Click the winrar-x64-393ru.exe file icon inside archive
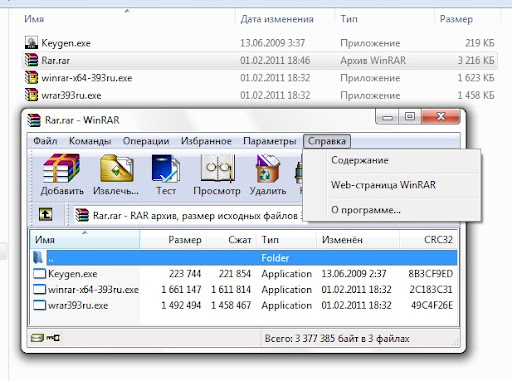This screenshot has width=512, height=381. coord(39,289)
